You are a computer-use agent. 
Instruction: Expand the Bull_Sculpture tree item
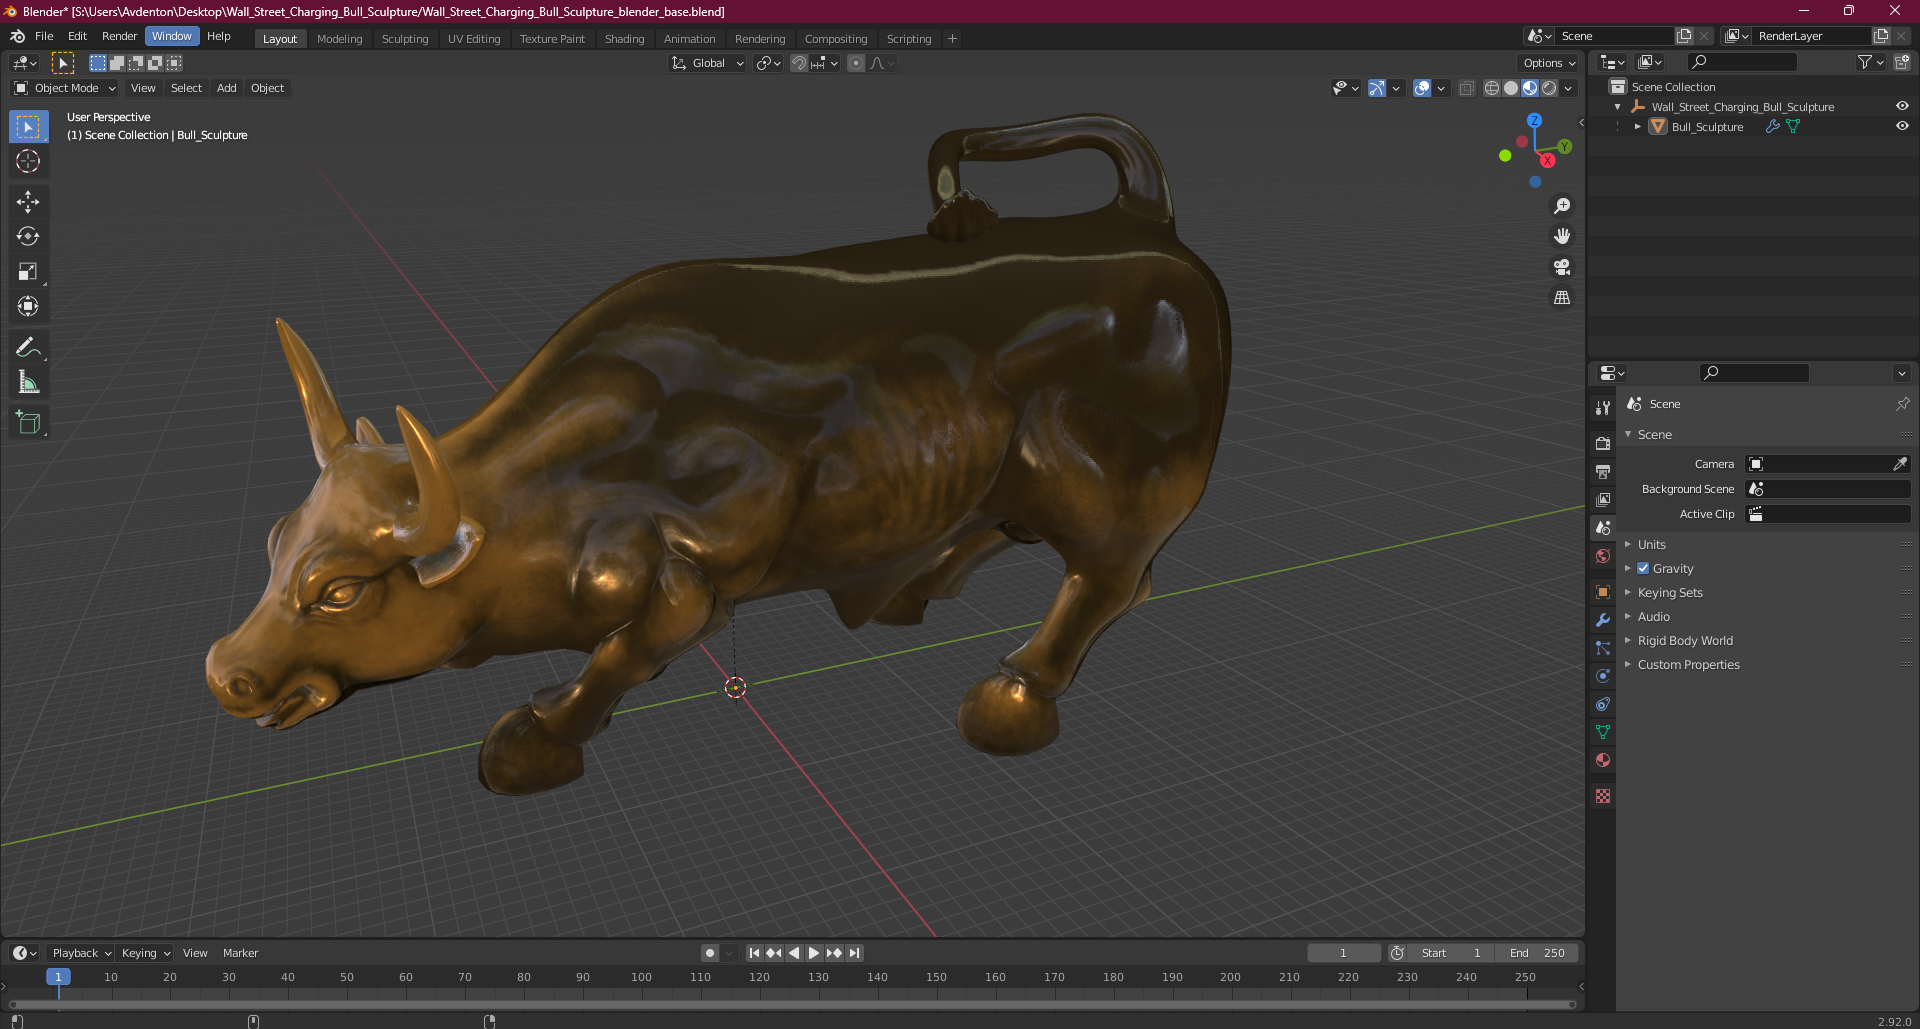tap(1637, 127)
